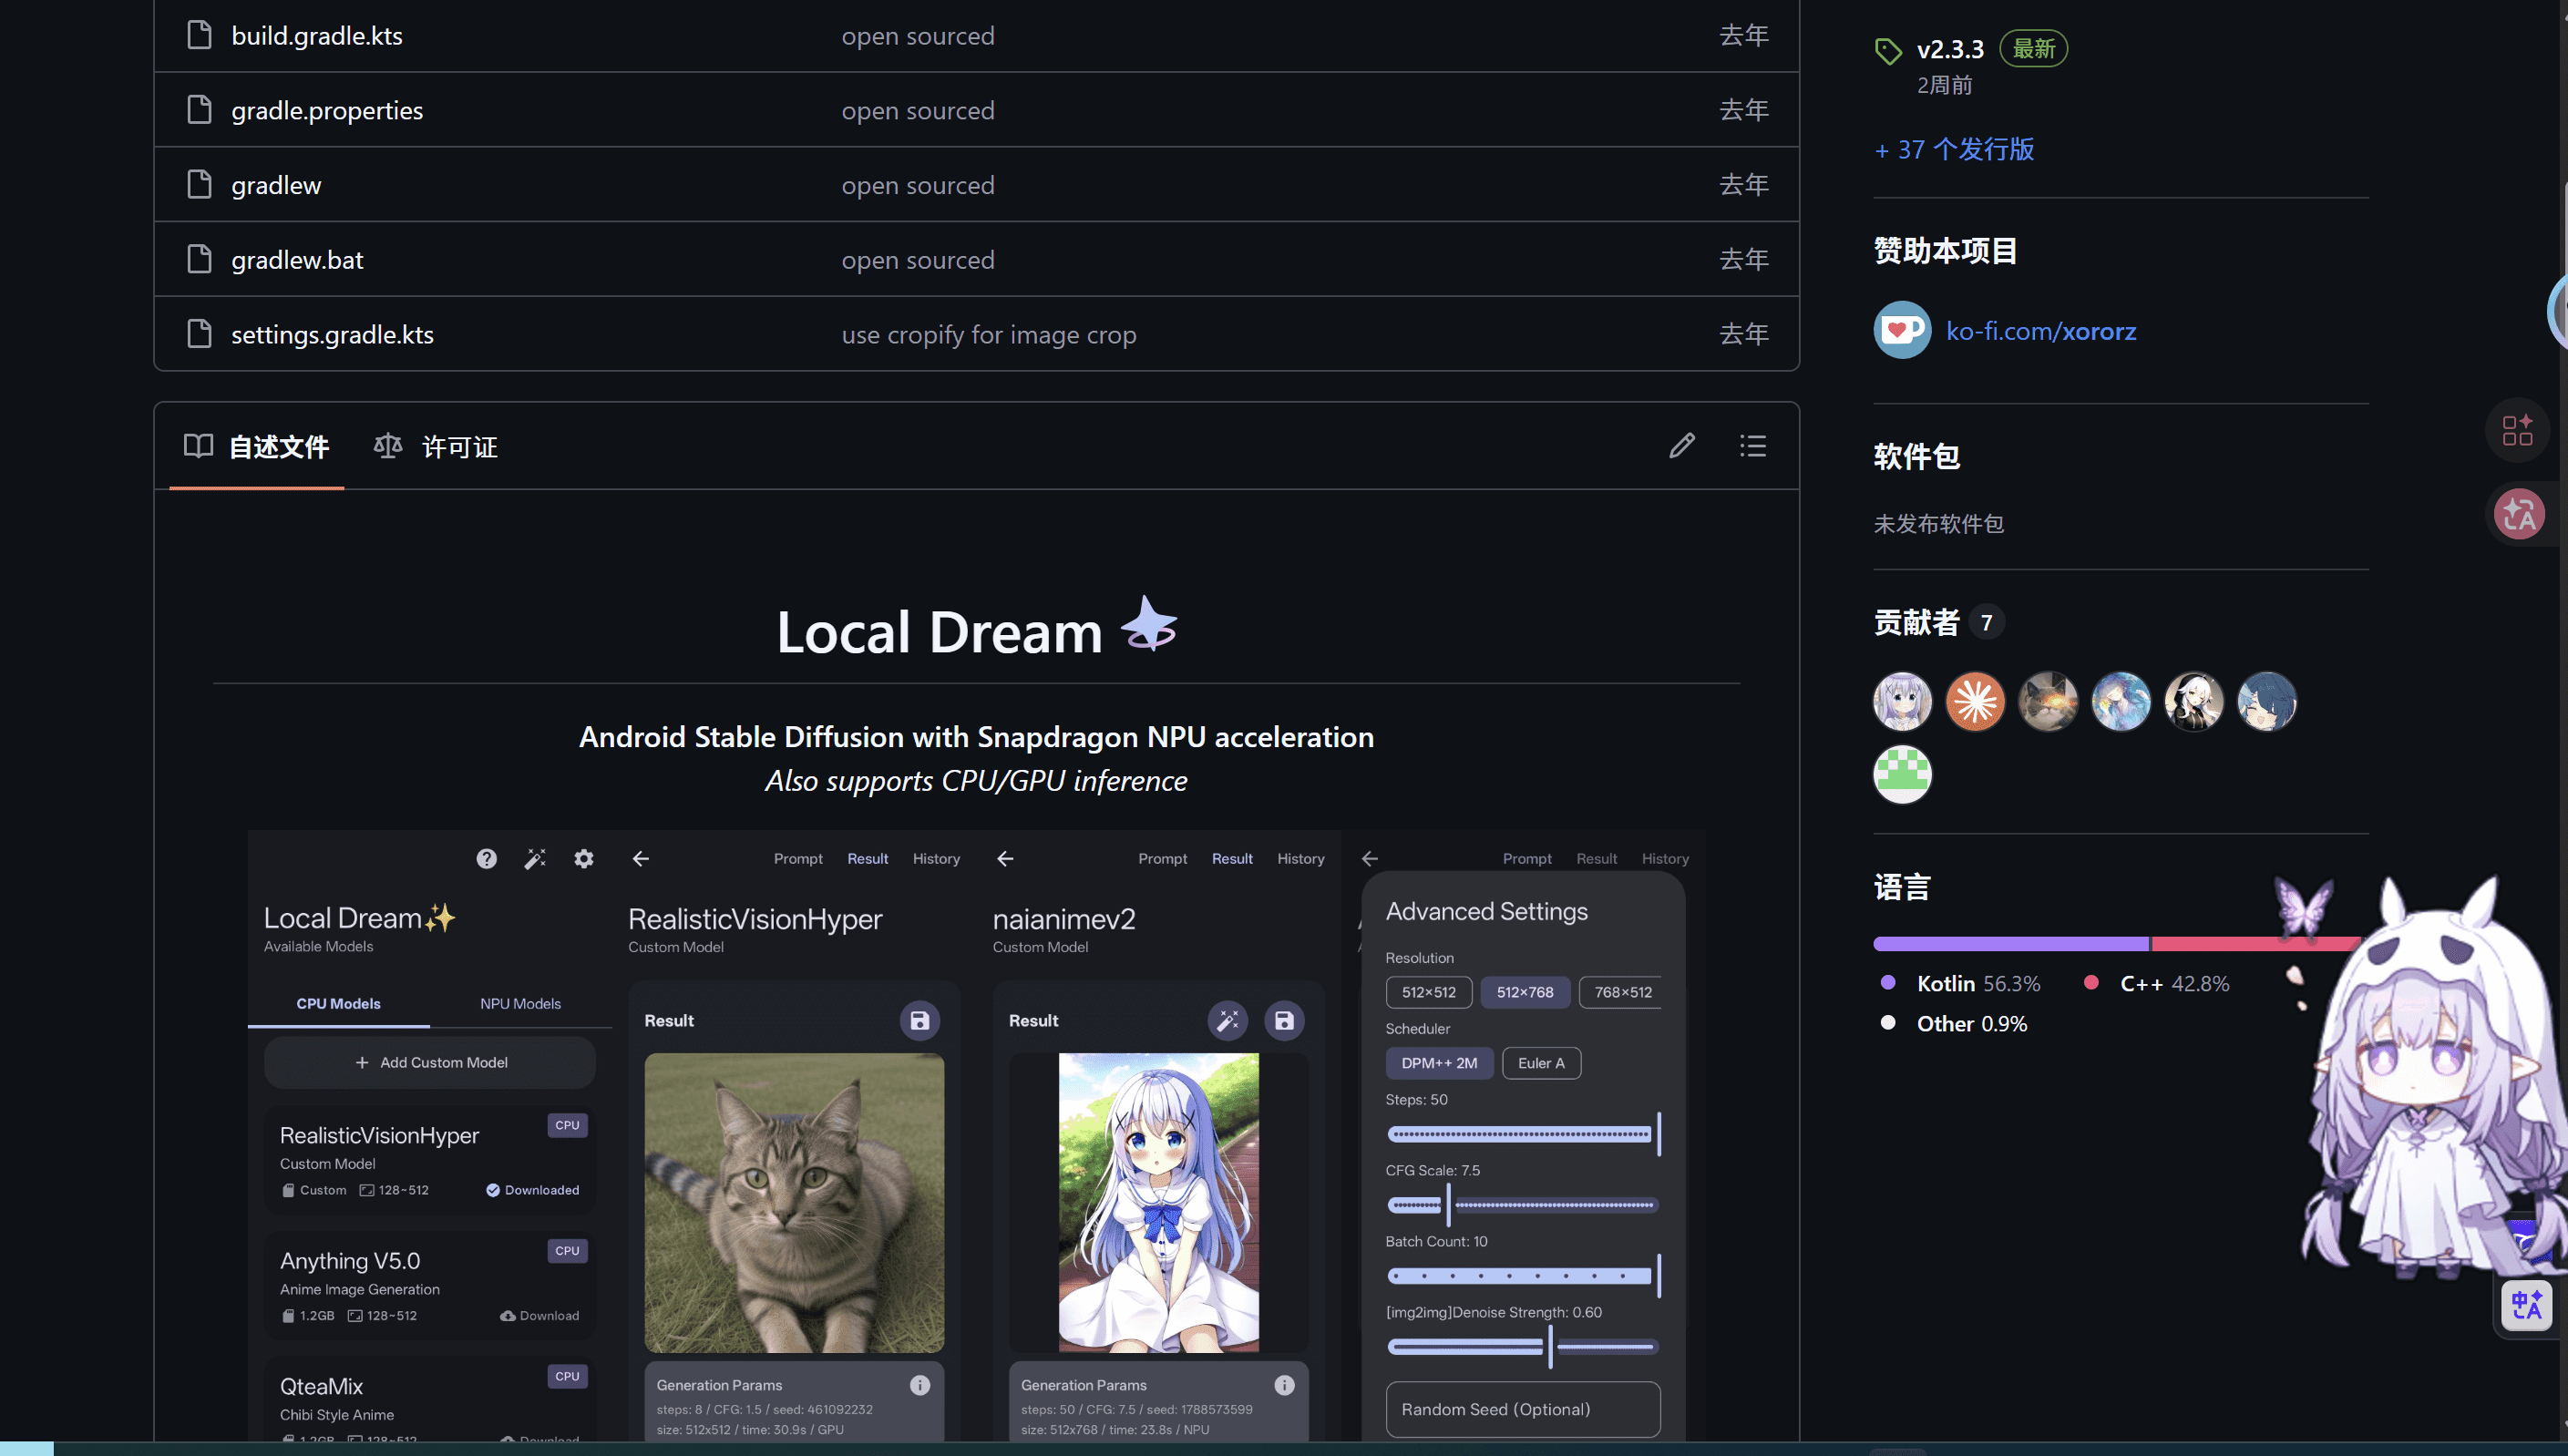Screen dimensions: 2568x1456
Task: Click the Random Seed (Optional) field
Action: click(1523, 1409)
